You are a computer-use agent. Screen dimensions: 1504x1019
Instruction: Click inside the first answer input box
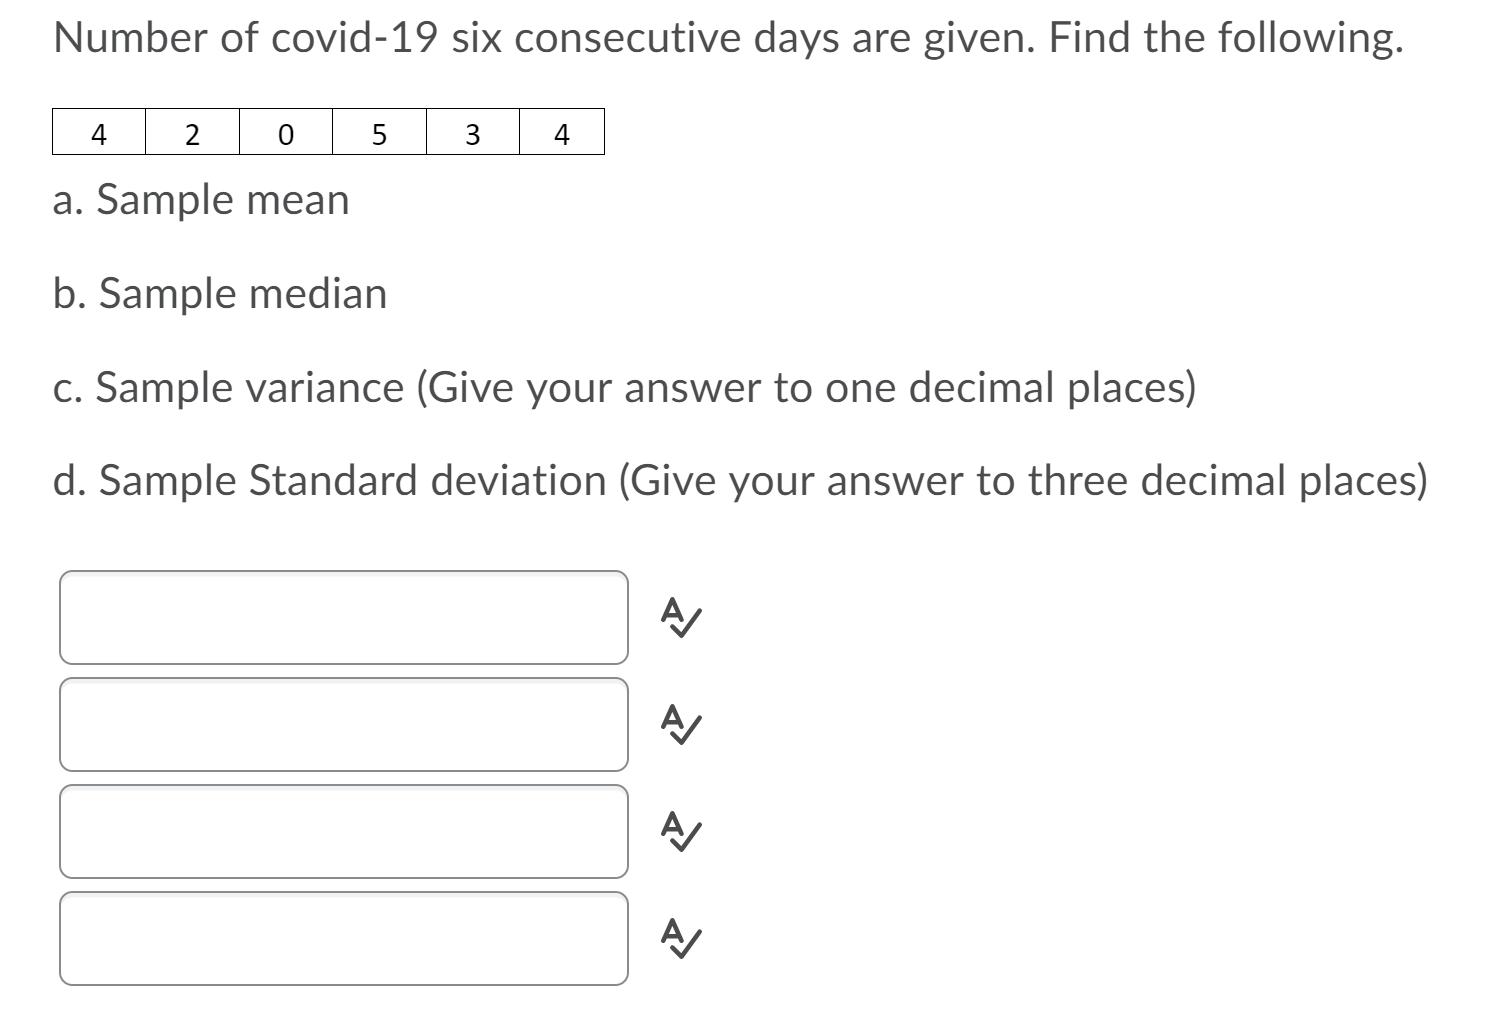click(x=344, y=617)
